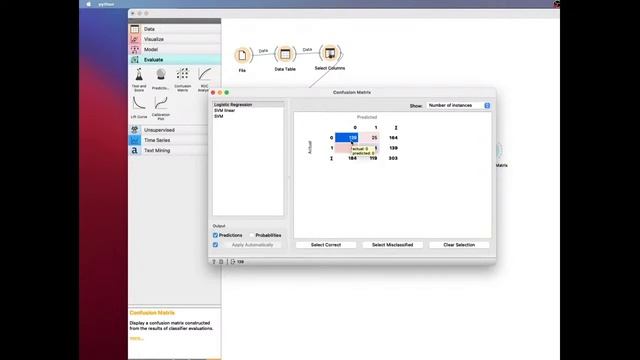Image resolution: width=640 pixels, height=360 pixels.
Task: Click the Clear Selection button
Action: click(459, 245)
